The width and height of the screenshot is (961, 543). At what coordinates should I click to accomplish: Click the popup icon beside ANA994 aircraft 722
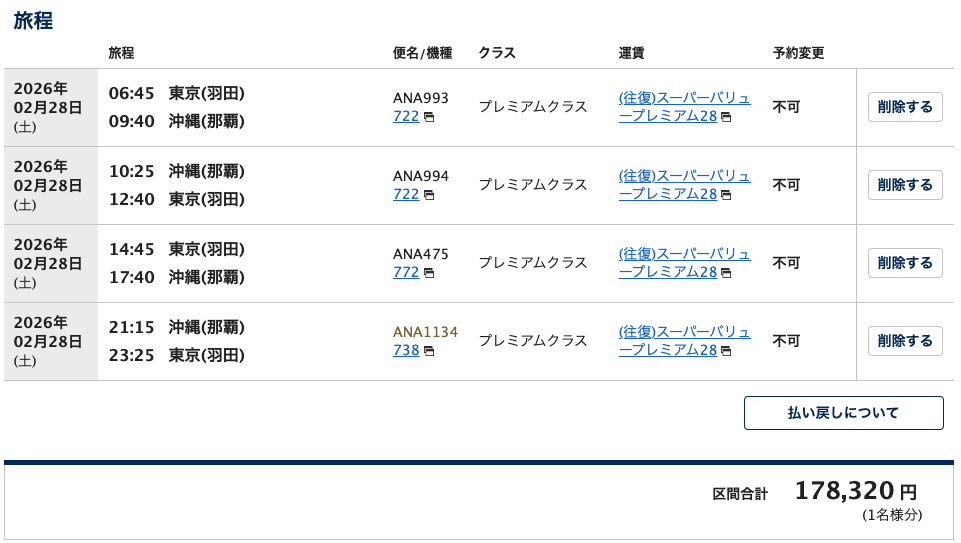(429, 196)
